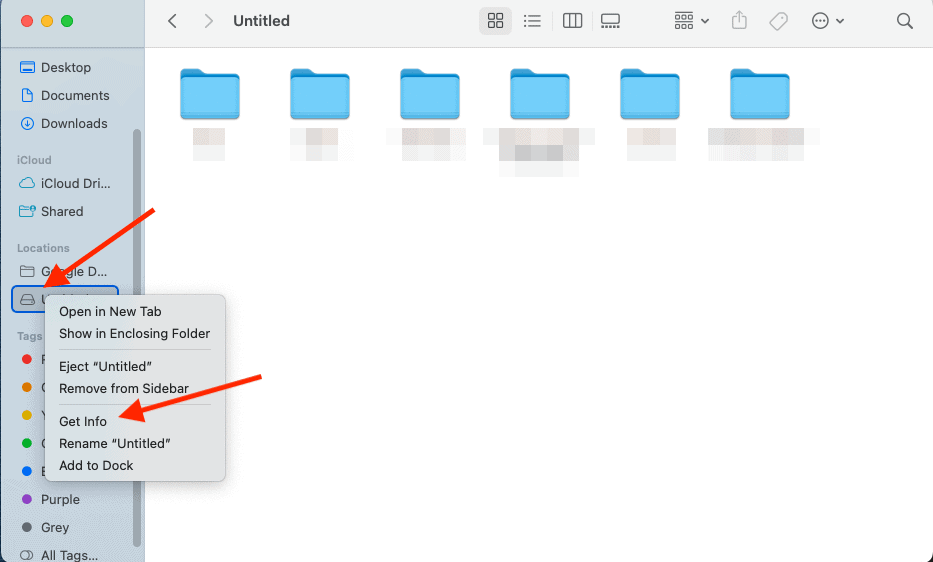Screen dimensions: 933x562
Task: Open Downloads in the sidebar
Action: pyautogui.click(x=73, y=123)
